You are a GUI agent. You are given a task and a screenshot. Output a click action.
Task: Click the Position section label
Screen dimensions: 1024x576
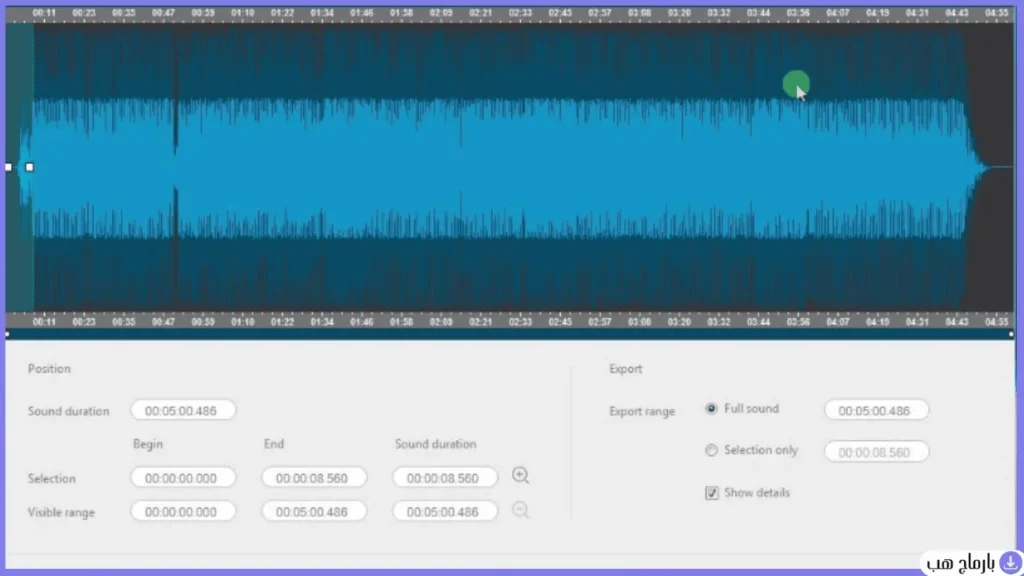49,369
